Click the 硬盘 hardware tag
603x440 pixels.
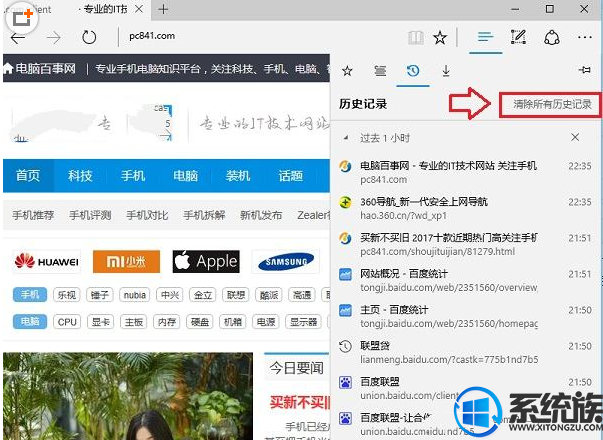[200, 322]
